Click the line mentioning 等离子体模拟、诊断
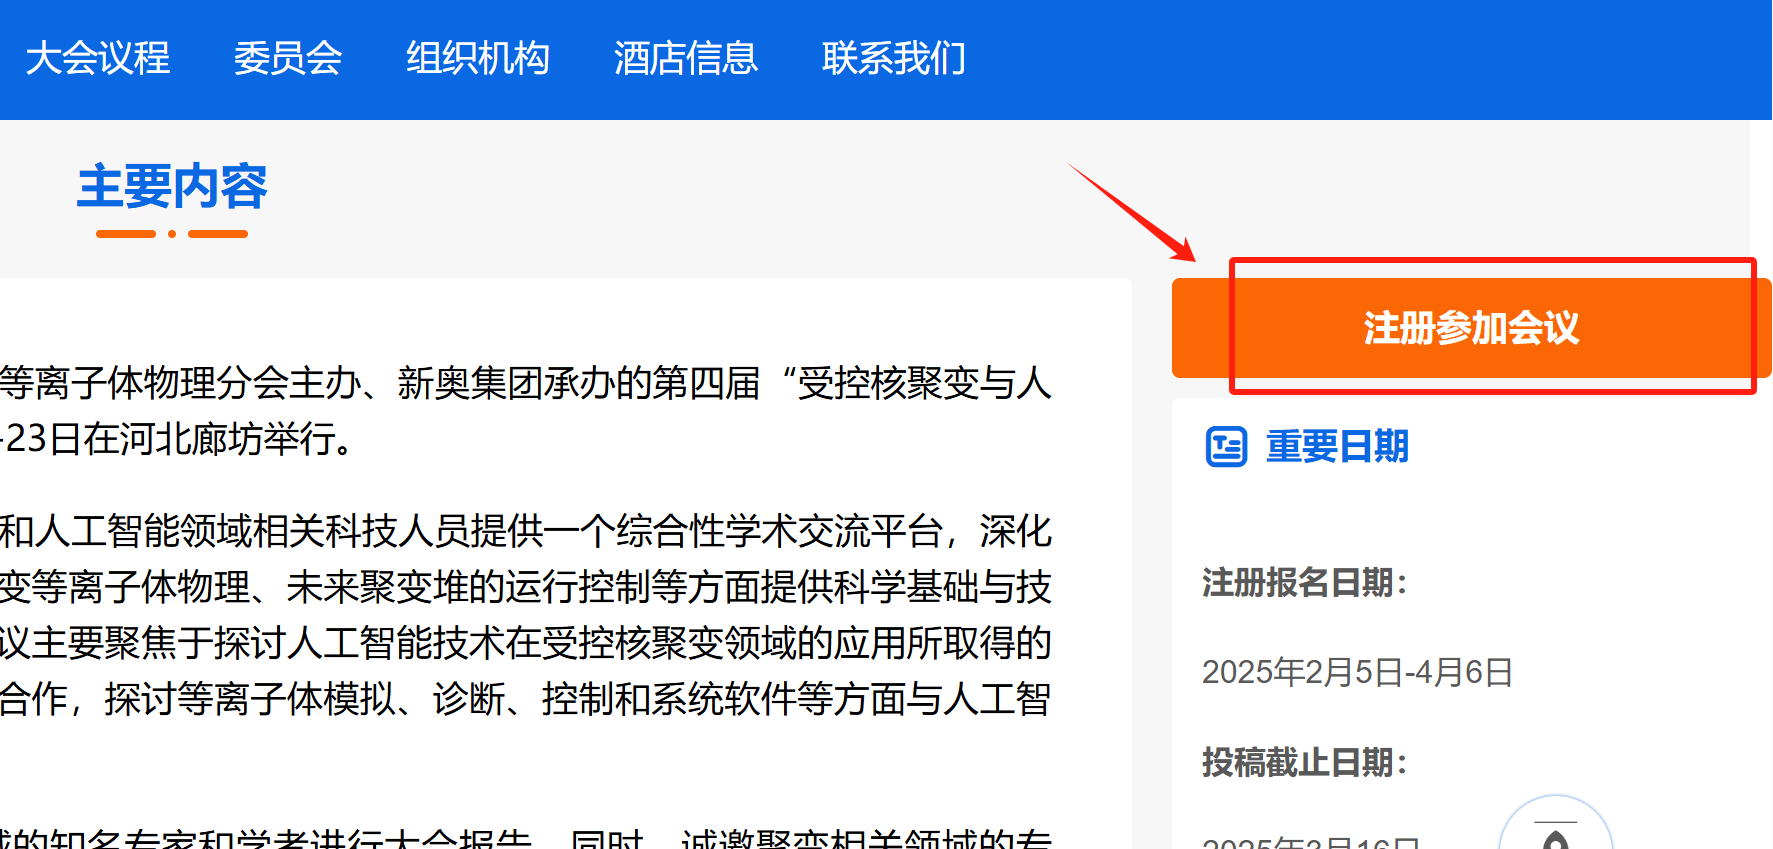The width and height of the screenshot is (1773, 849). [525, 699]
